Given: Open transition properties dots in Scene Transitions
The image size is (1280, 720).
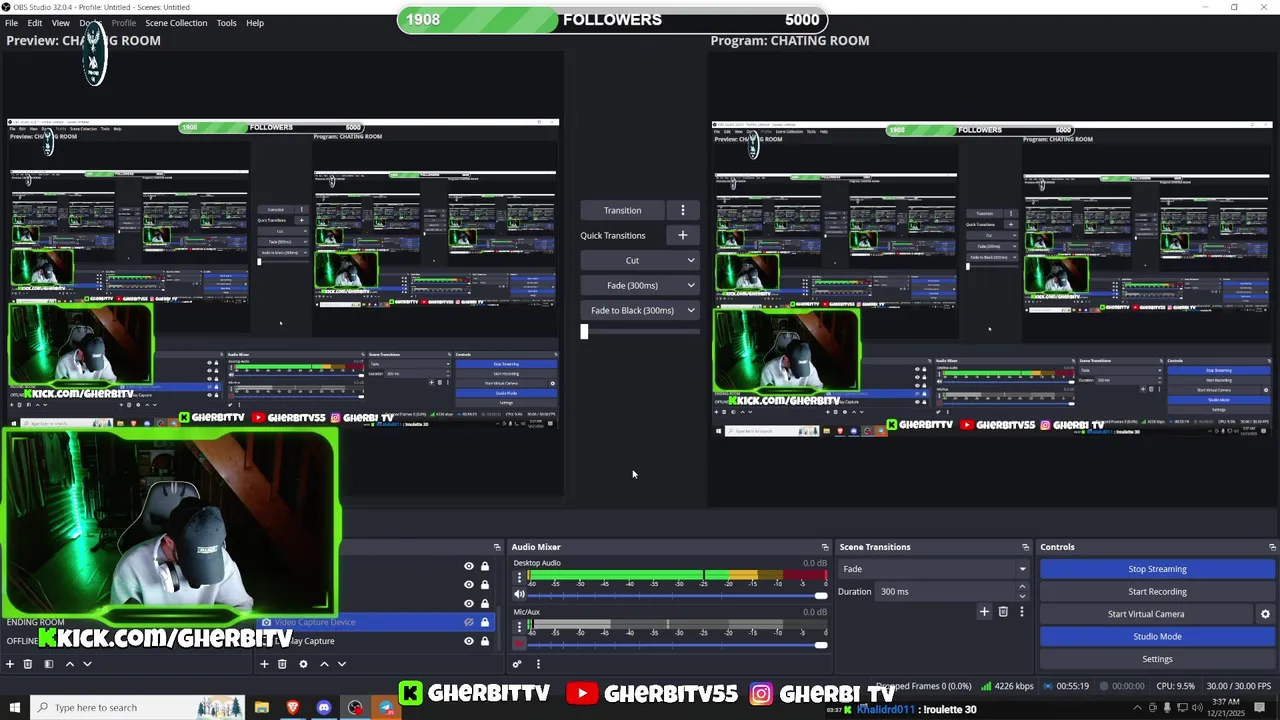Looking at the screenshot, I should tap(1021, 612).
